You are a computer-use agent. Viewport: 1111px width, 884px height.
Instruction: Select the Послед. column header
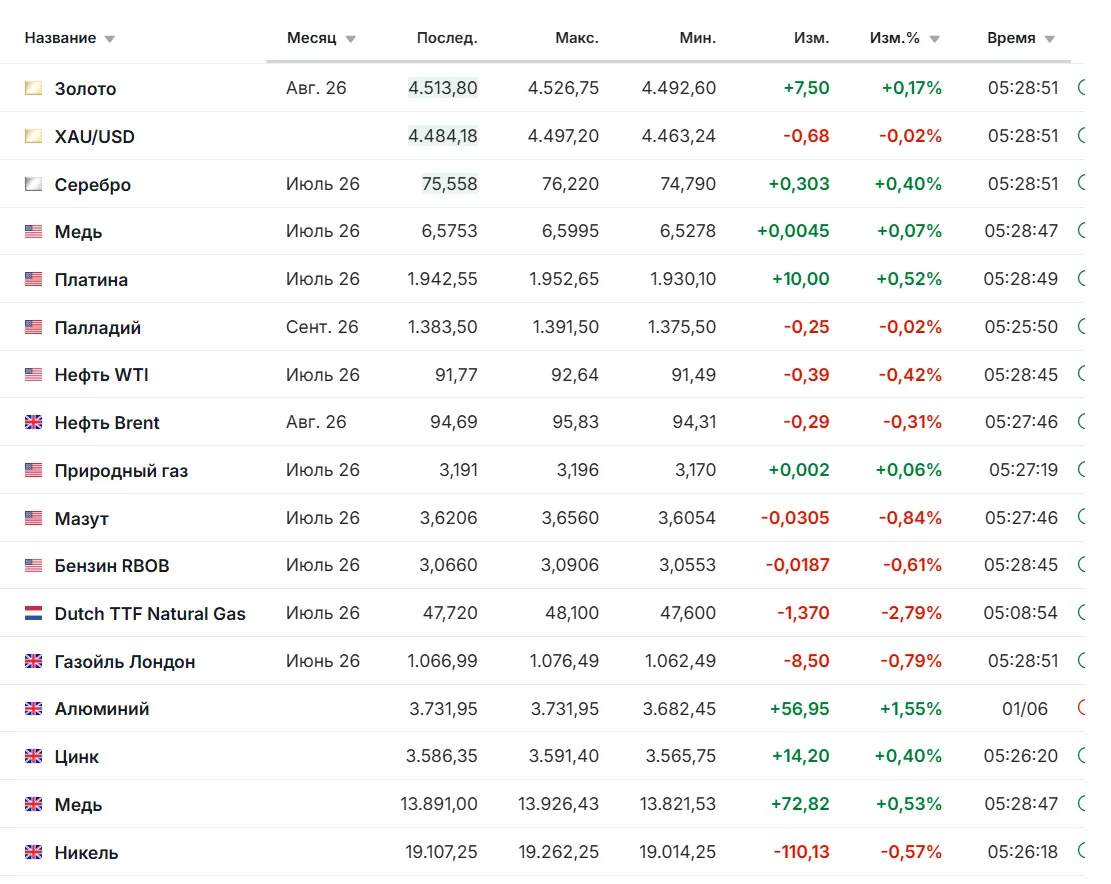coord(446,38)
